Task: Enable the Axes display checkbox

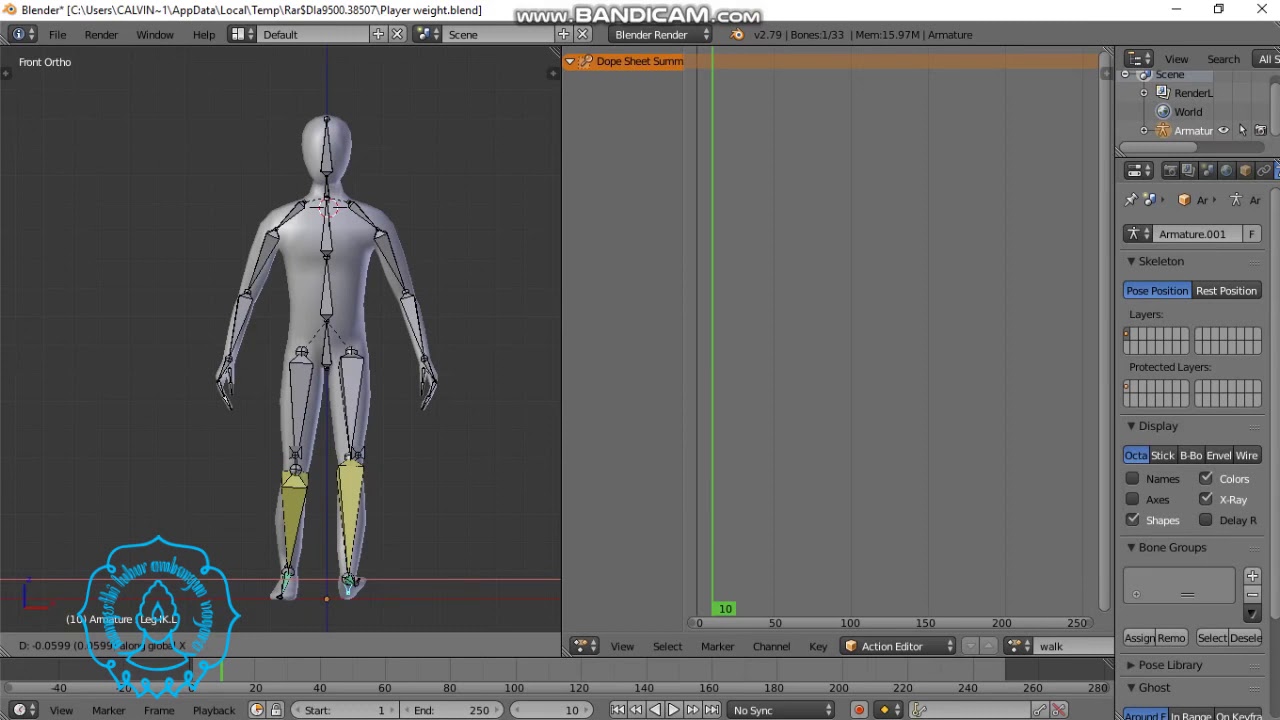Action: pyautogui.click(x=1132, y=499)
